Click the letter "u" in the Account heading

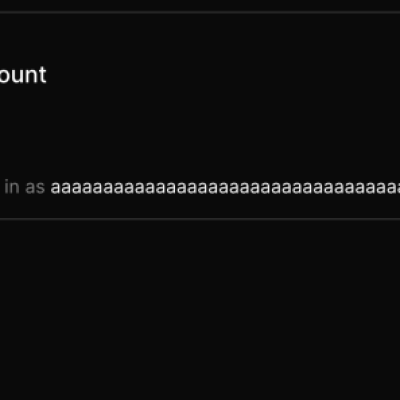point(16,75)
